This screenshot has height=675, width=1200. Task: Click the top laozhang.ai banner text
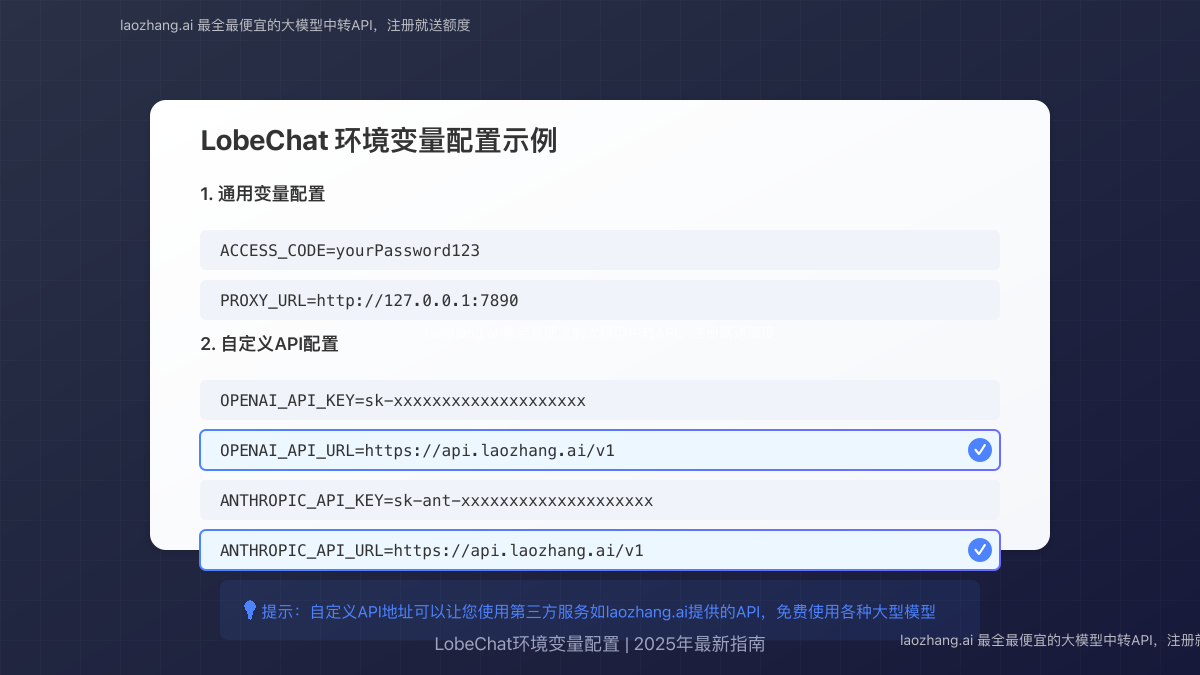pos(295,25)
